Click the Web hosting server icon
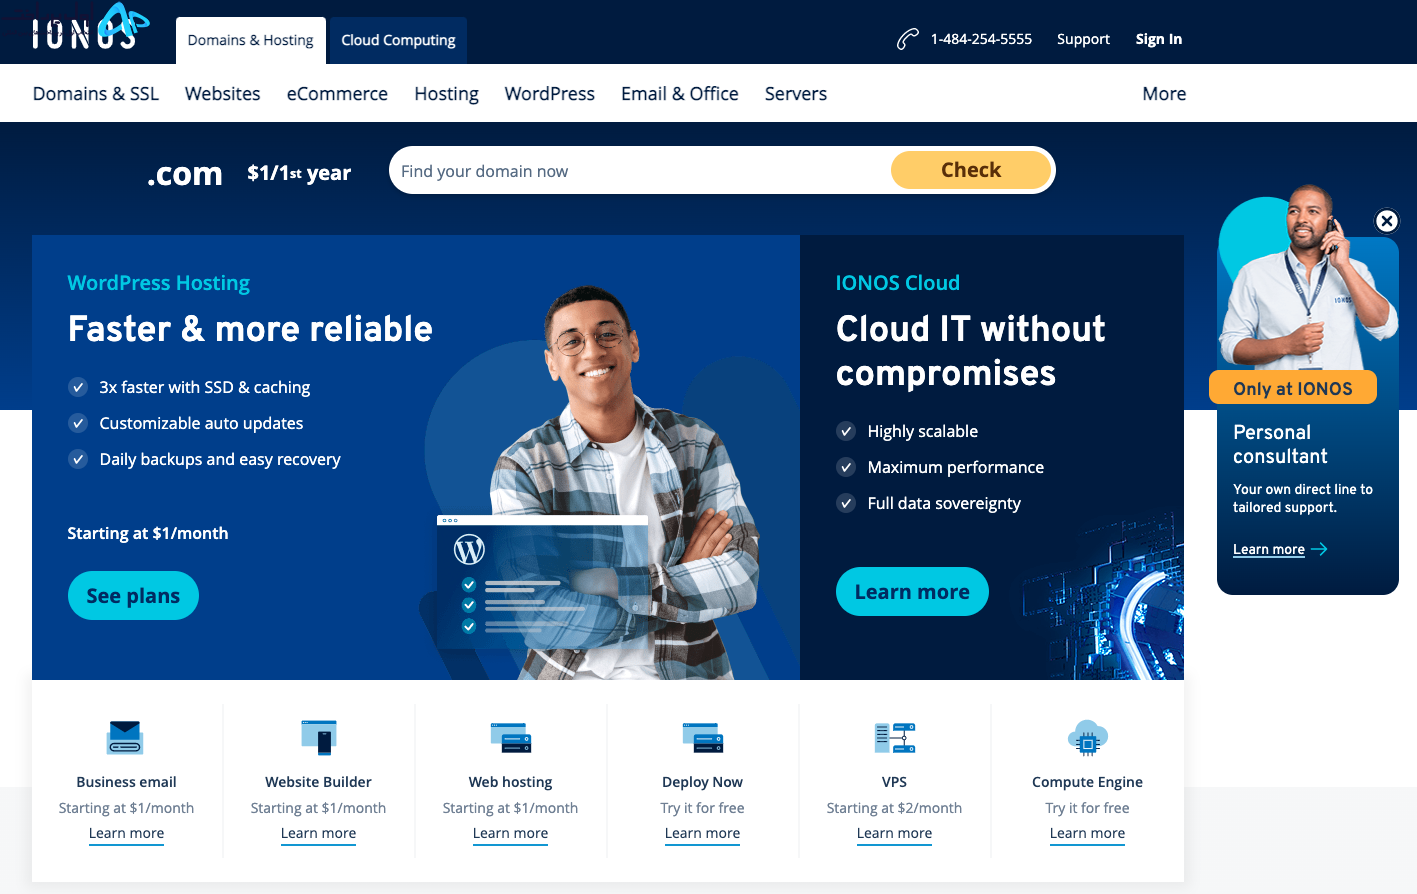1417x894 pixels. coord(510,738)
